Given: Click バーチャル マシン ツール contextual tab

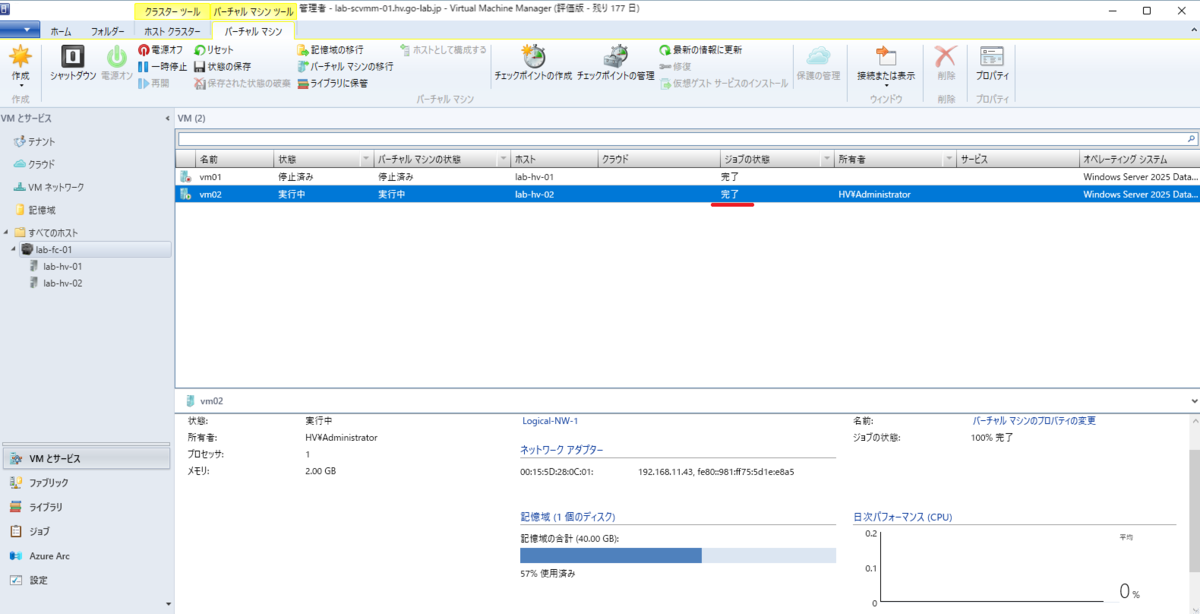Looking at the screenshot, I should pos(254,11).
